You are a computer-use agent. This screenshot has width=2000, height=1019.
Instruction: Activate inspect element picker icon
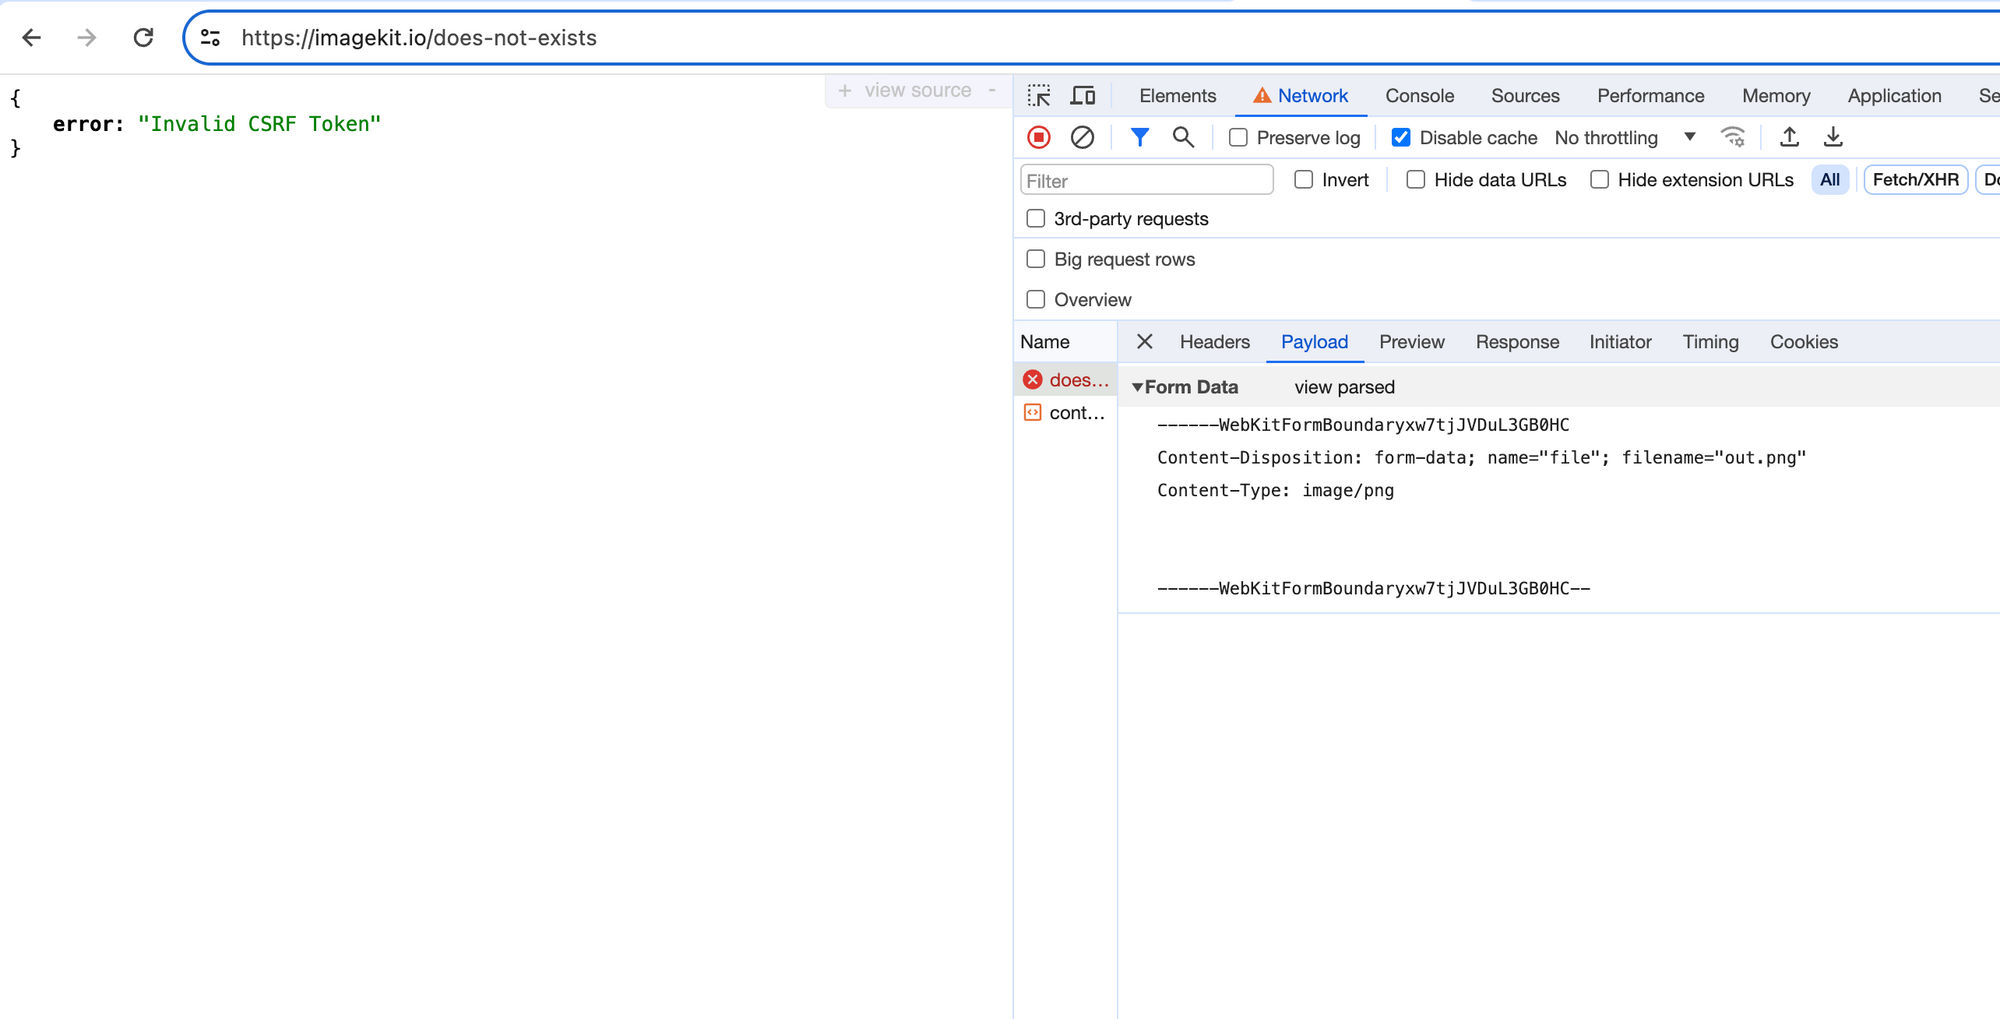coord(1039,96)
